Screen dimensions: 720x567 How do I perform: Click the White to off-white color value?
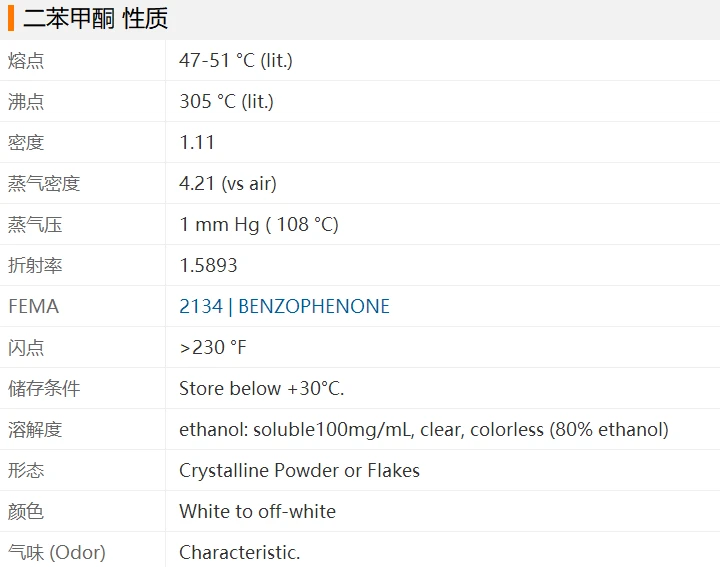pos(258,511)
